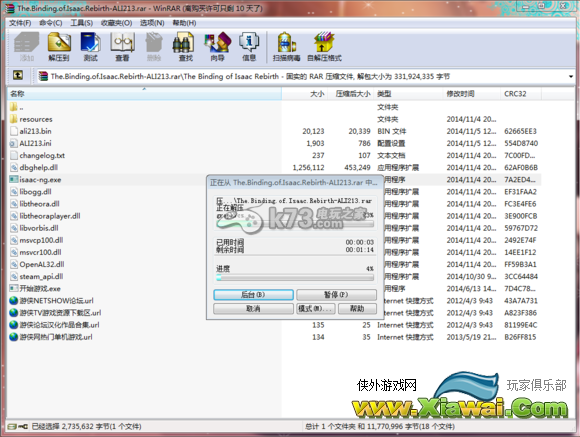Viewport: 580px width, 437px height.
Task: Click the RAR archive icon in the address bar
Action: pyautogui.click(x=43, y=76)
